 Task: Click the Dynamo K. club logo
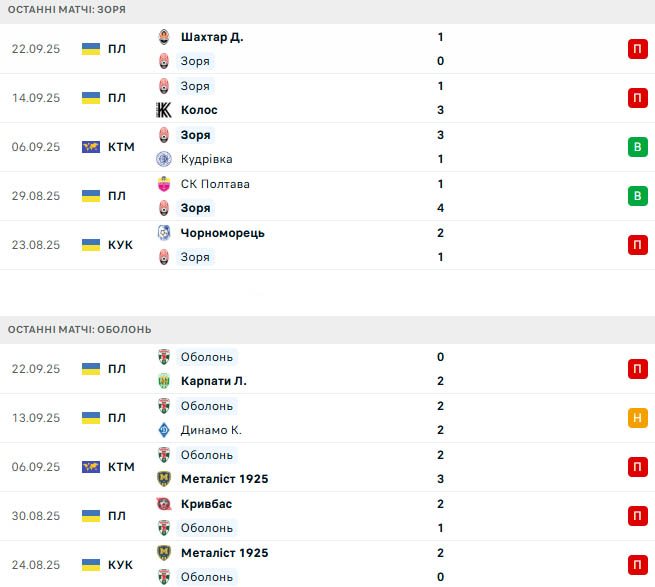[x=165, y=430]
